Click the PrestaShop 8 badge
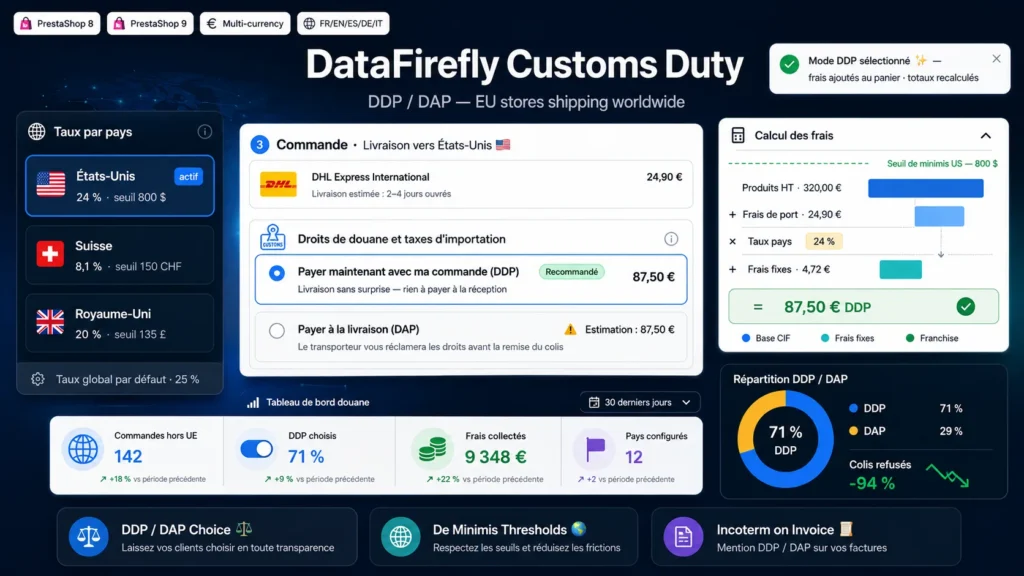The width and height of the screenshot is (1024, 576). (x=57, y=24)
